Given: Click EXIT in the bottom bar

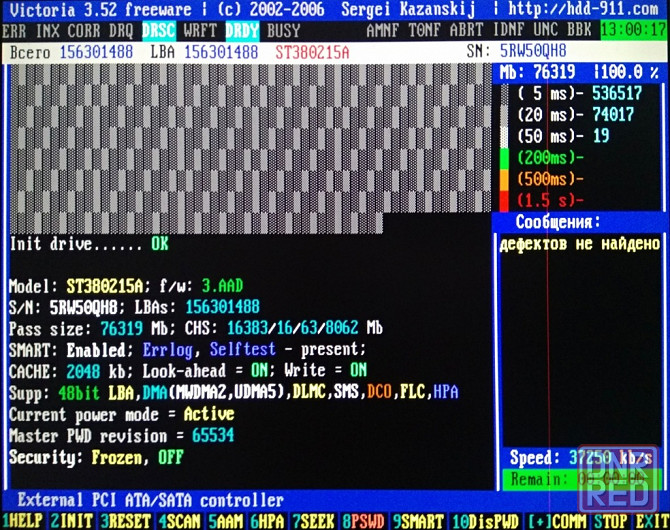Looking at the screenshot, I should click(652, 521).
